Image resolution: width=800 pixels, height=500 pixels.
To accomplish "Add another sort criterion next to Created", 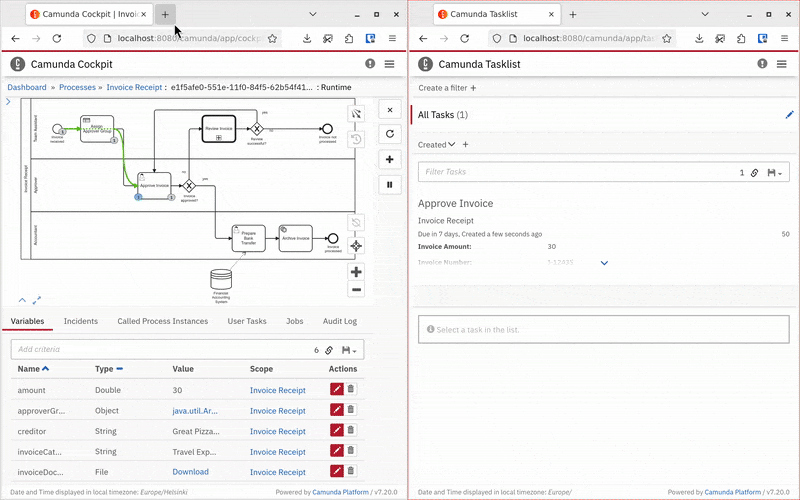I will pyautogui.click(x=465, y=145).
